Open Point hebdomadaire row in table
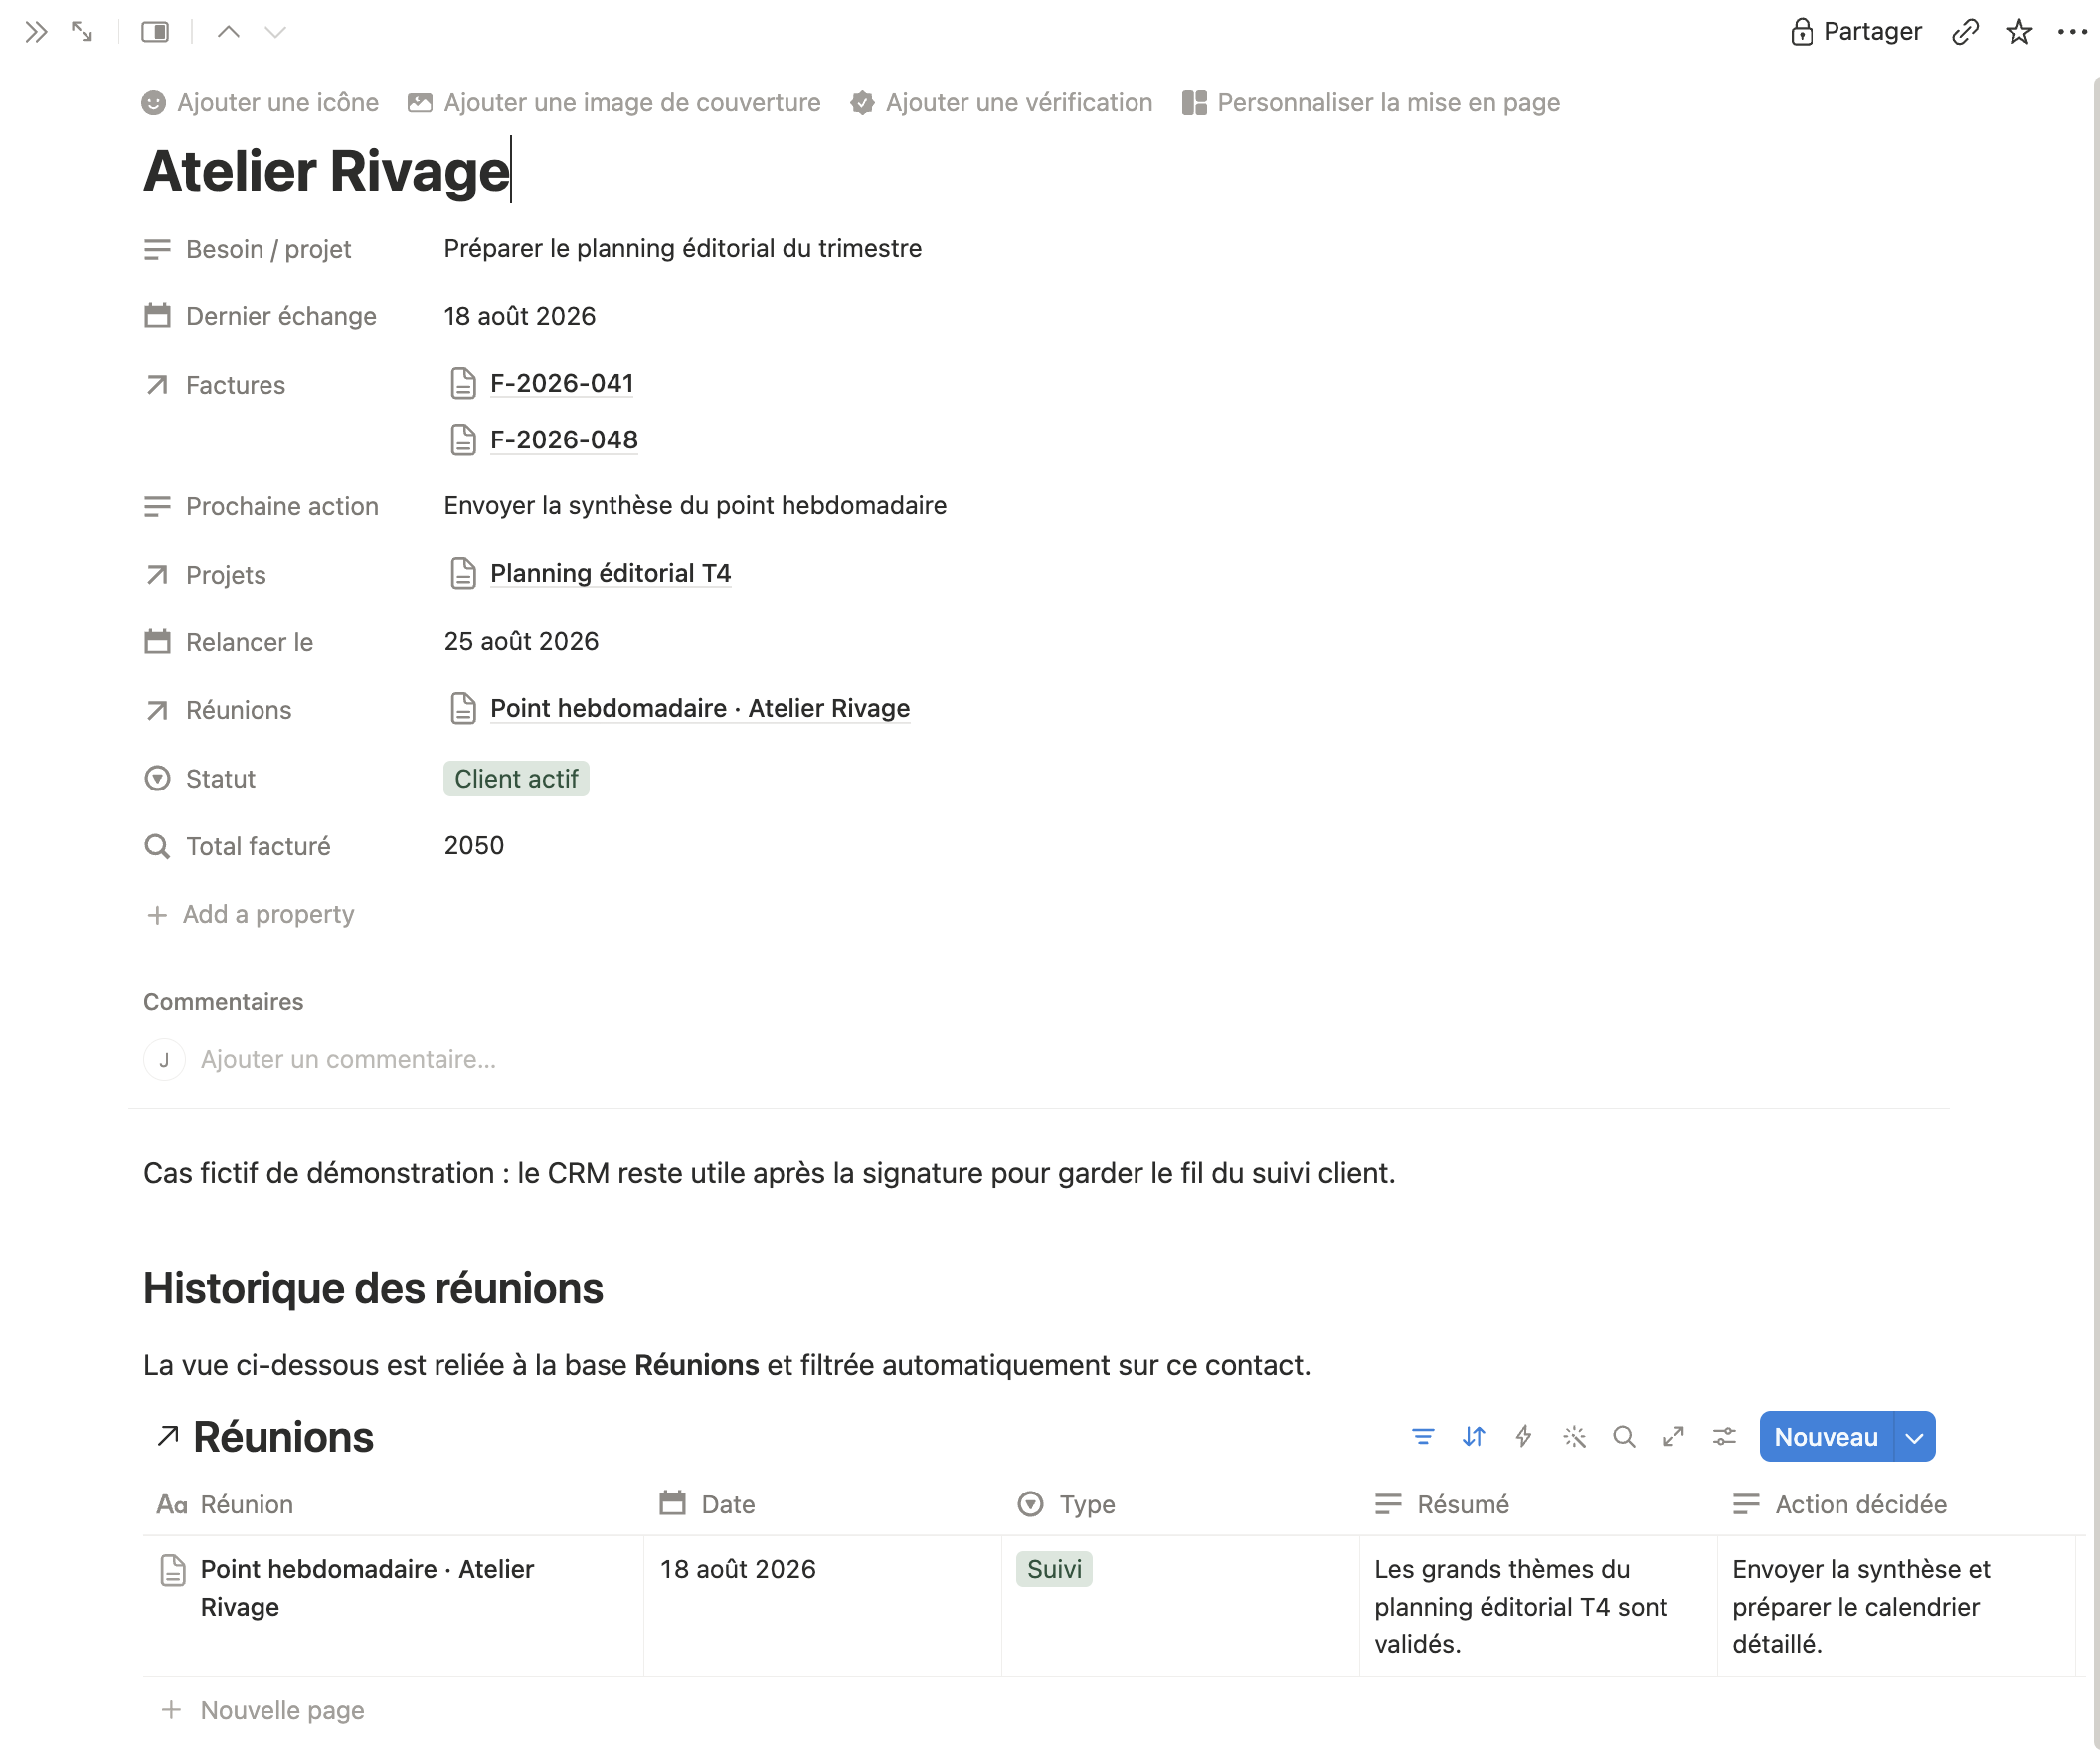 click(367, 1588)
